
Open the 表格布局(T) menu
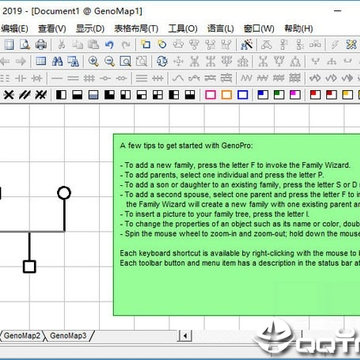pos(136,29)
